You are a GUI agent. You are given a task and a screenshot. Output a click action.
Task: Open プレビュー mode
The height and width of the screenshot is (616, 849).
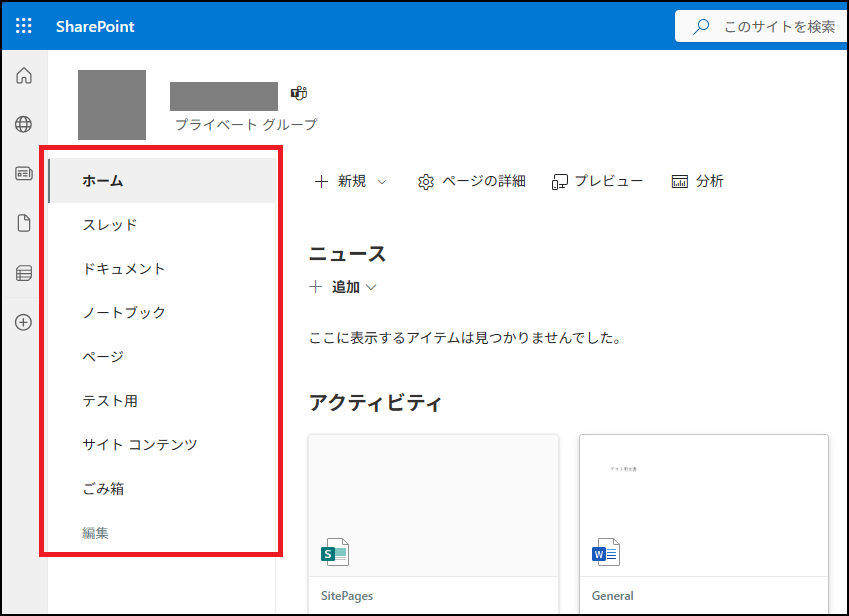pos(597,181)
